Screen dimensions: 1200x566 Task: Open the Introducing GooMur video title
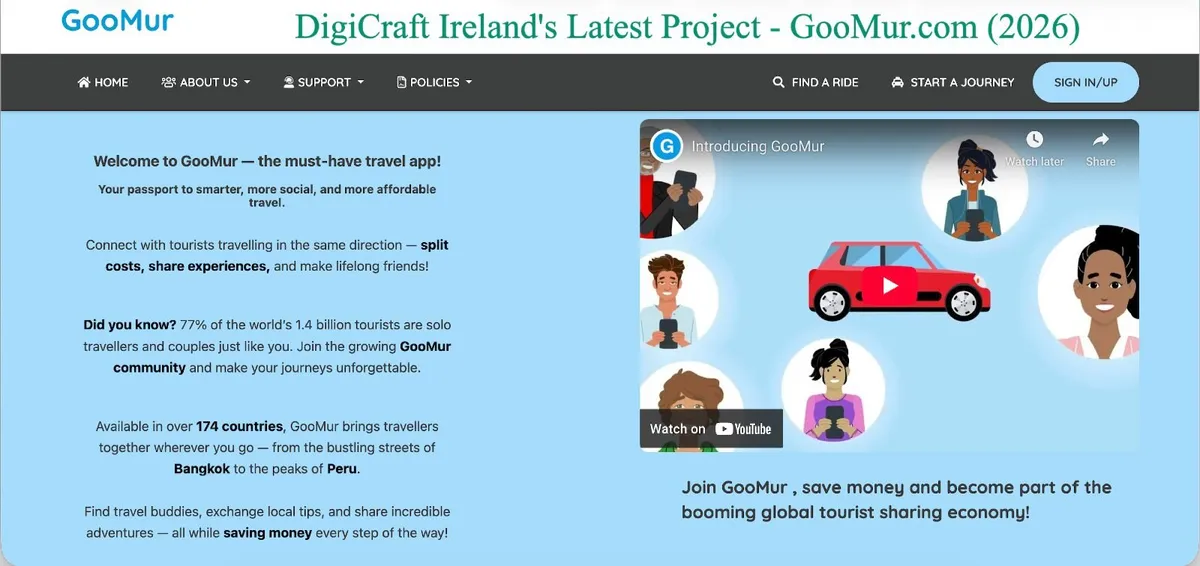coord(758,146)
